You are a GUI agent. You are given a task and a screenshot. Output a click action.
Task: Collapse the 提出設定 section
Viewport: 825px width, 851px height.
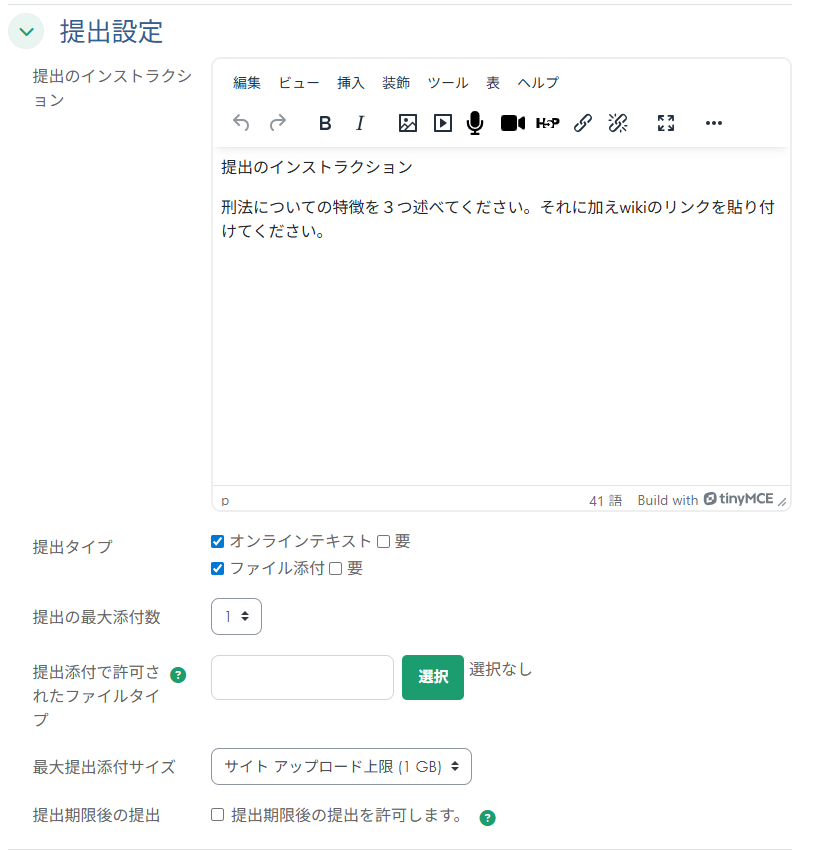26,31
